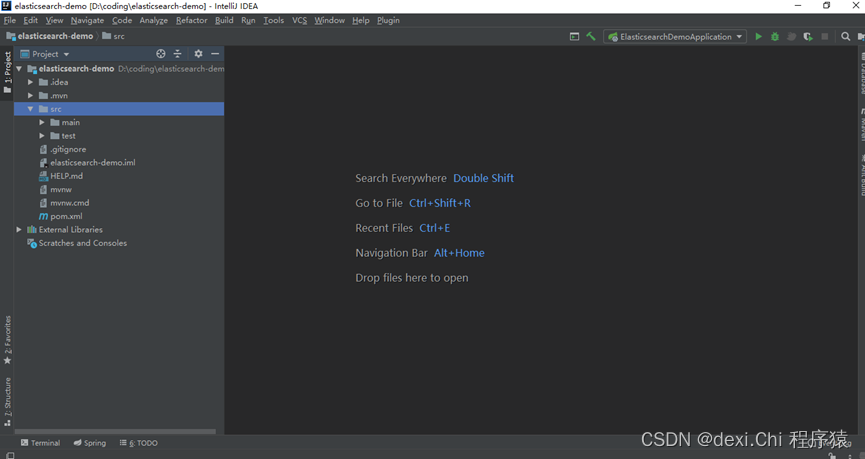Build project using the hammer icon

click(591, 36)
